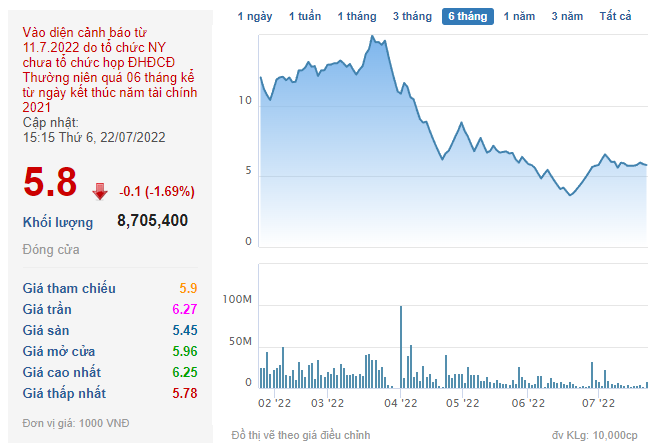Screen dimensions: 662x443
Task: Show Tất cả price history
Action: click(x=616, y=17)
